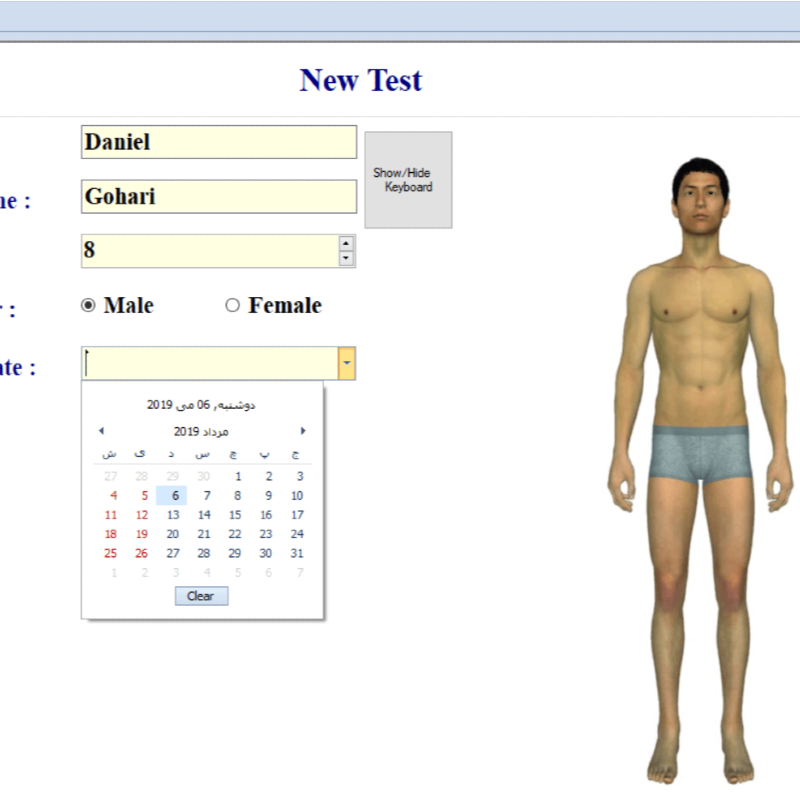The height and width of the screenshot is (800, 800).
Task: Increase the age spinner value
Action: tap(346, 243)
